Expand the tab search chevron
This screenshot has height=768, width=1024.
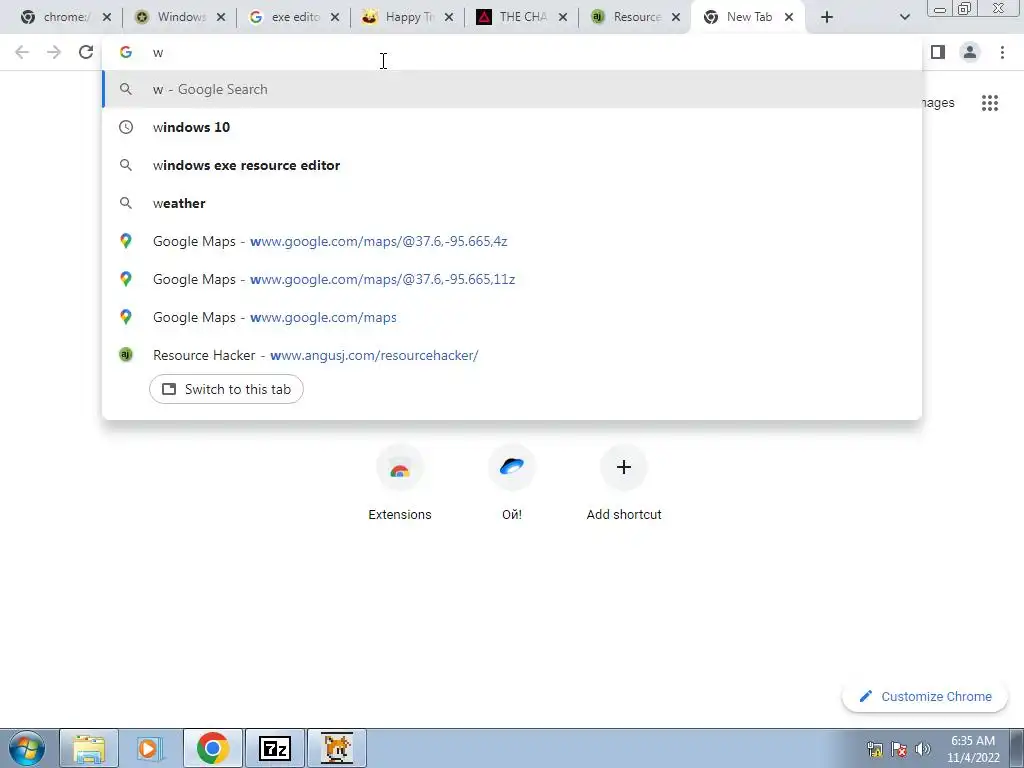904,17
